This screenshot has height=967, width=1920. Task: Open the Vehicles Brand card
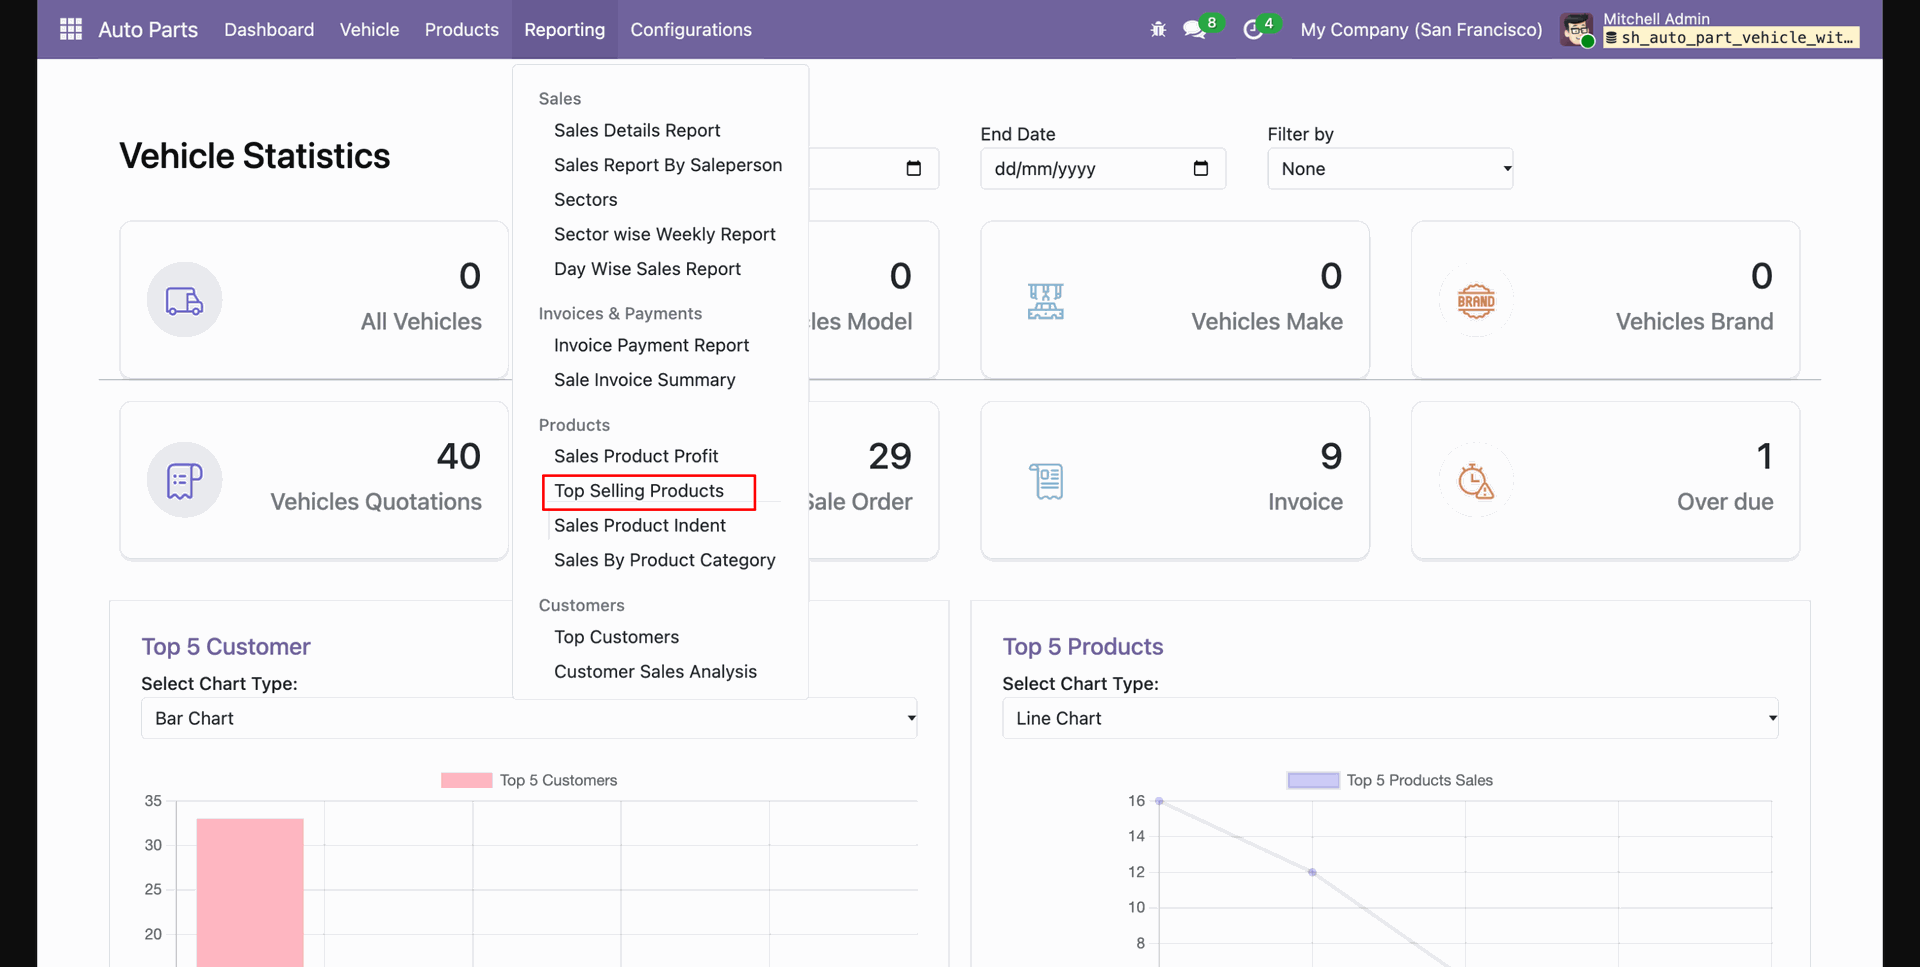[x=1605, y=300]
